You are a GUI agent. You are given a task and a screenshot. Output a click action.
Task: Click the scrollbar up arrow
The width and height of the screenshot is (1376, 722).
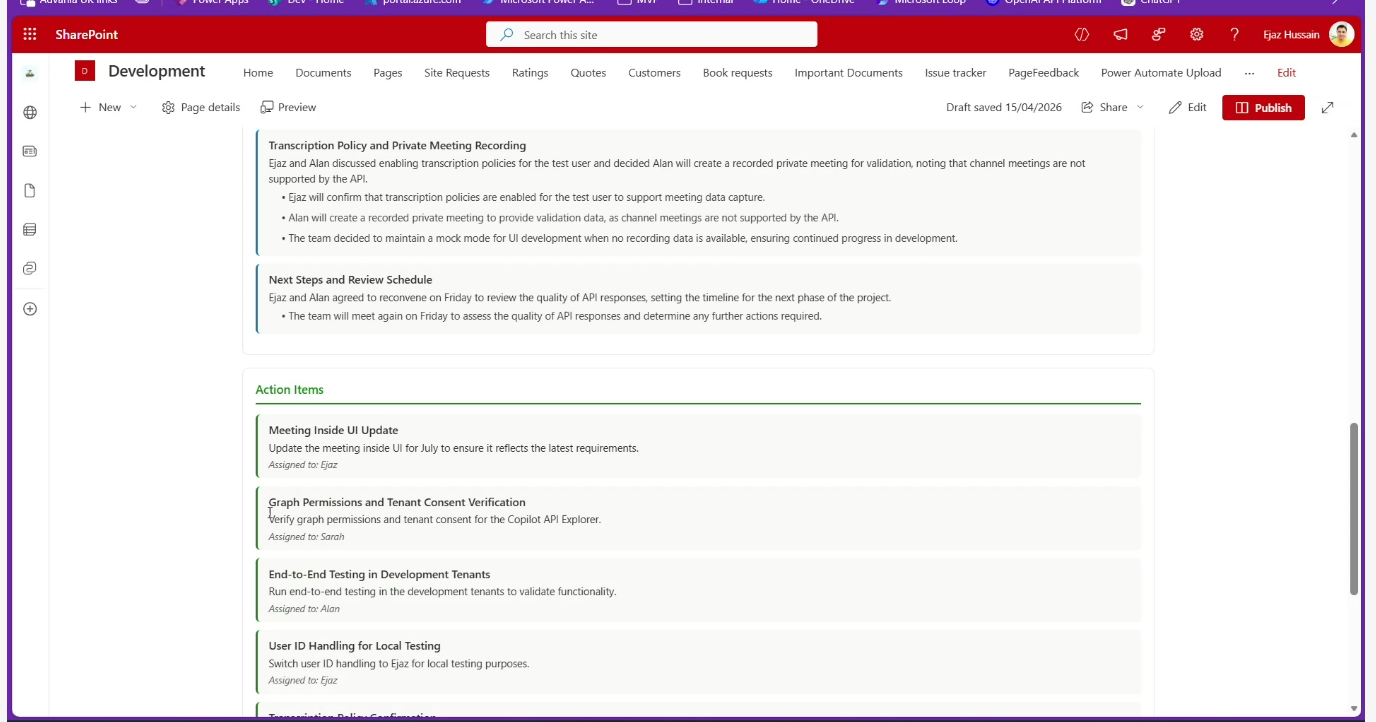pos(1354,134)
